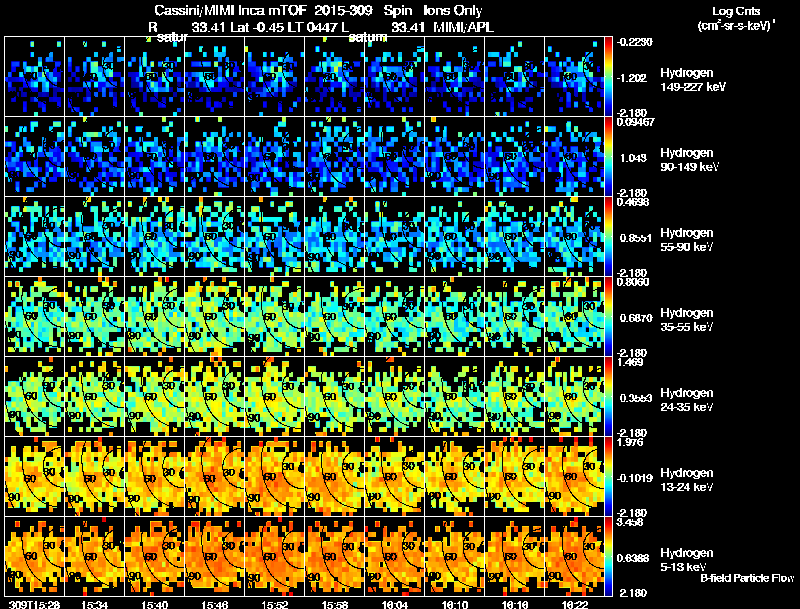Click the Hydrogen 5-13 keV color bar
This screenshot has height=609, width=800.
click(x=608, y=557)
